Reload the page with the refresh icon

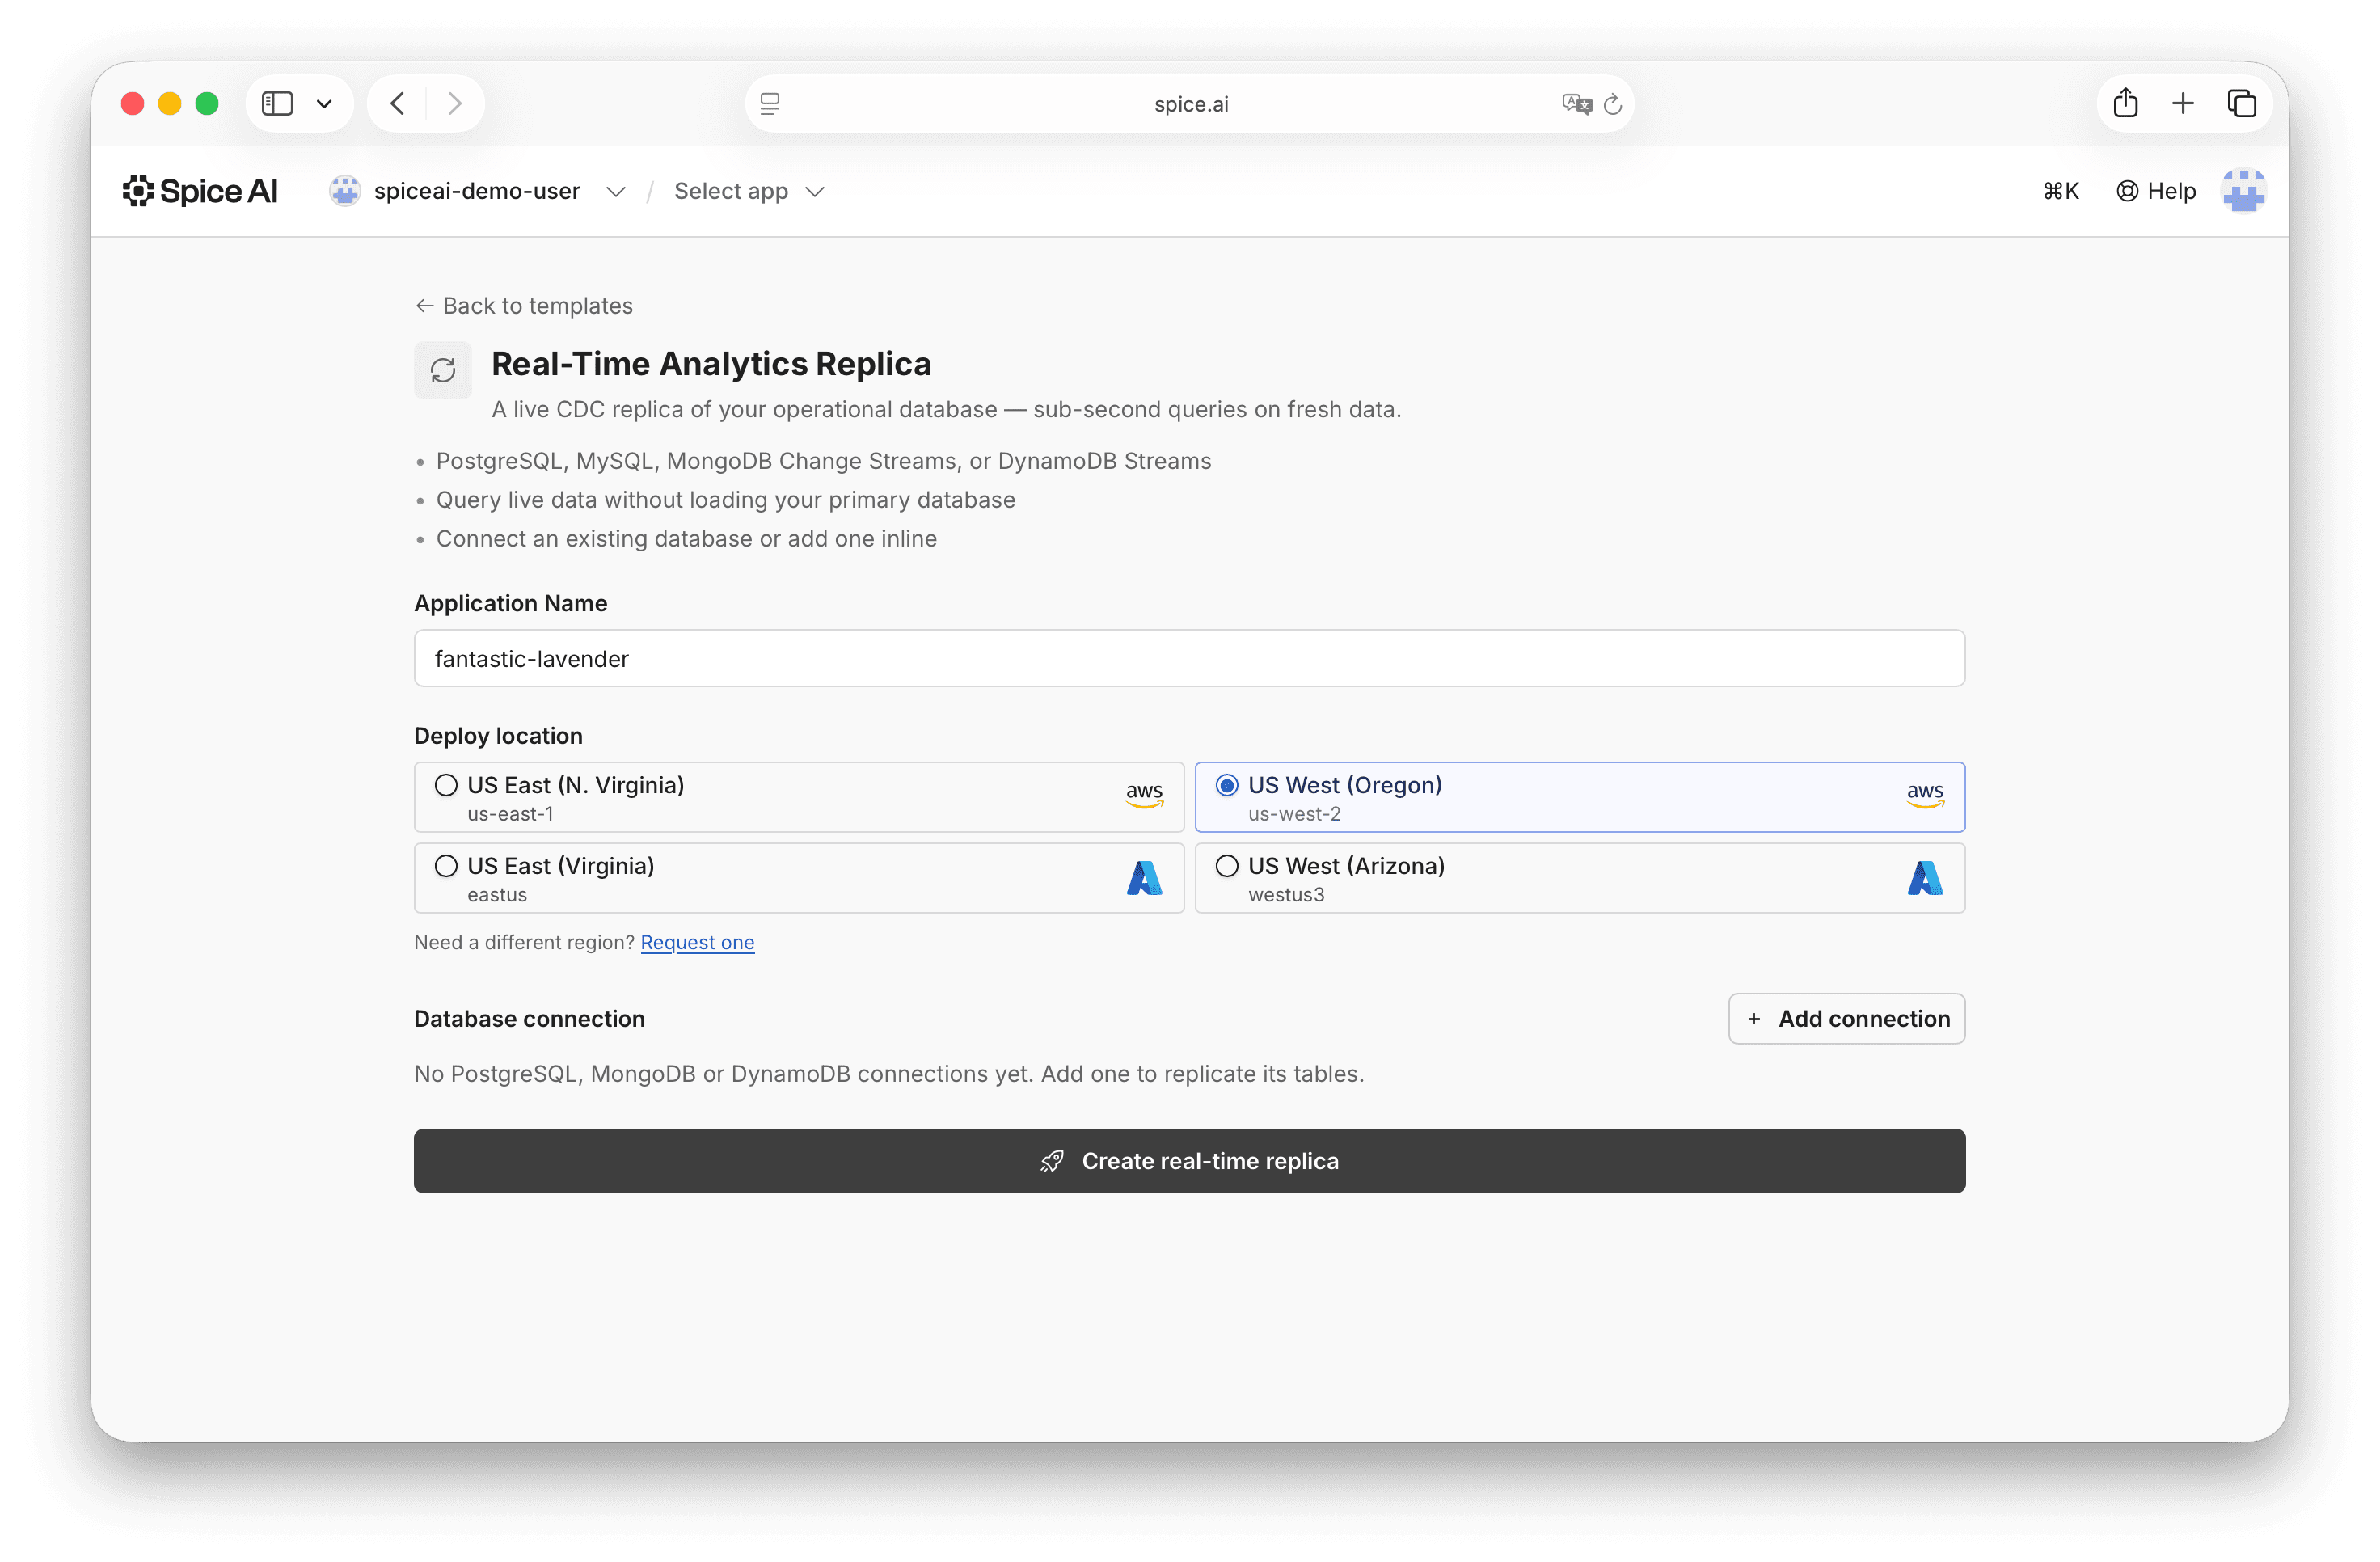pyautogui.click(x=1612, y=104)
